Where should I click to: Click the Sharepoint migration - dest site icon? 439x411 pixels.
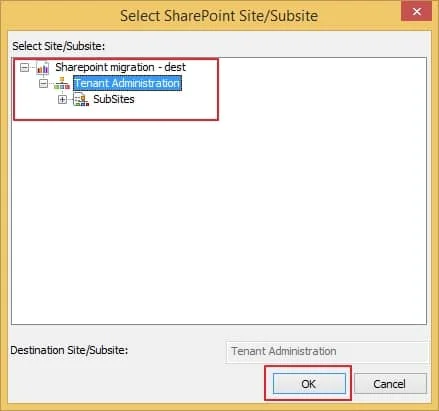click(43, 68)
